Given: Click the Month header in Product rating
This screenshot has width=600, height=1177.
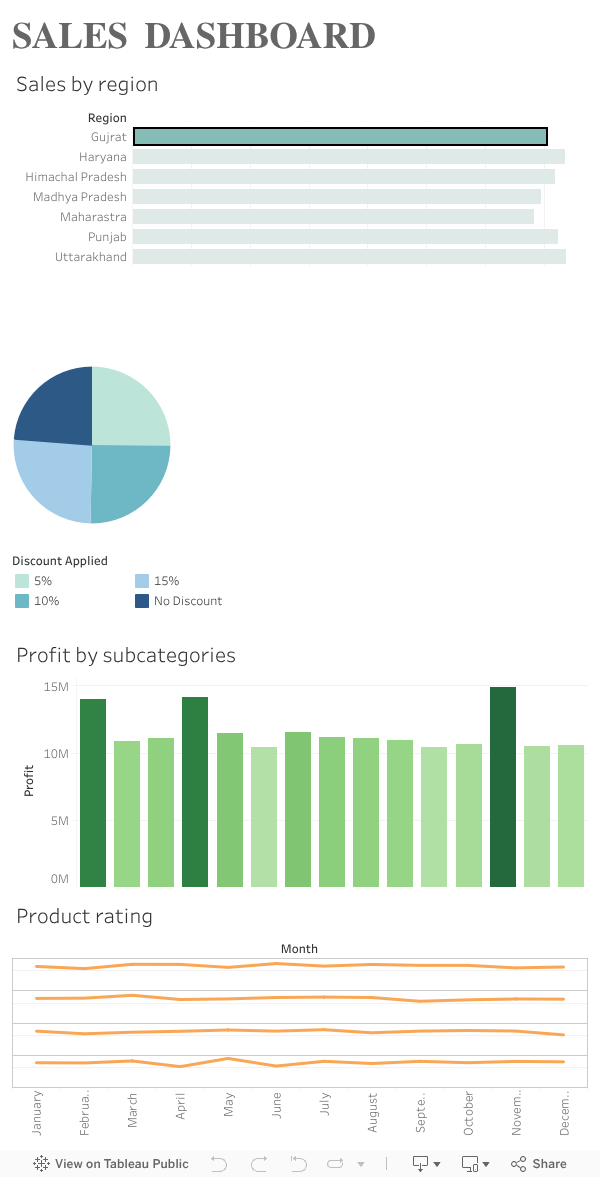Looking at the screenshot, I should click(x=299, y=949).
